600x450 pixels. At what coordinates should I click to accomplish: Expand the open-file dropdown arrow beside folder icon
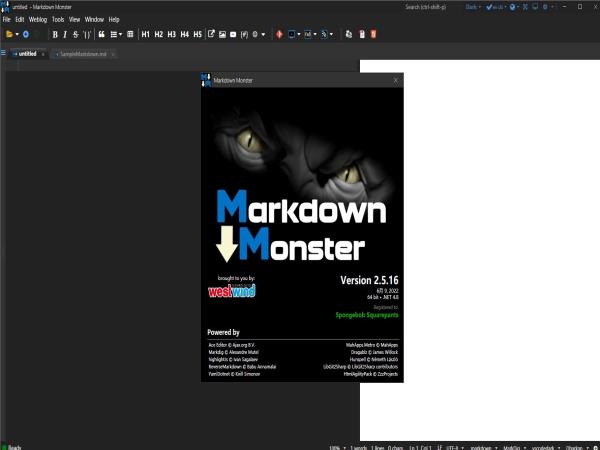click(17, 34)
